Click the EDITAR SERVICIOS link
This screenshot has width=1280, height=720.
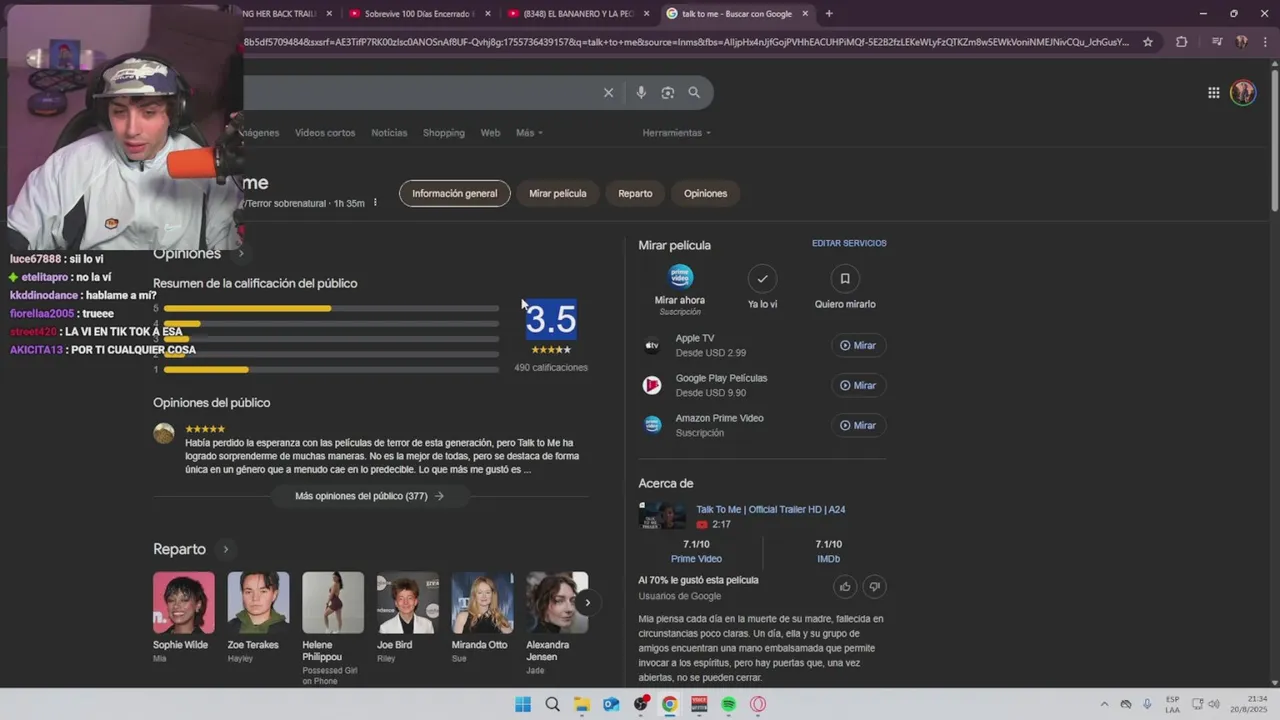pyautogui.click(x=849, y=244)
